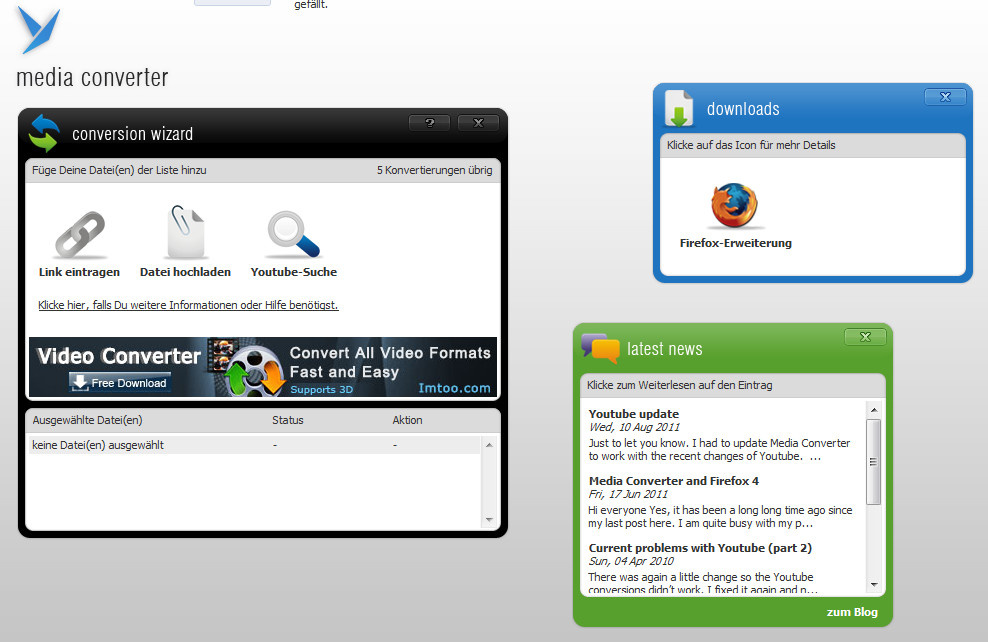Open the Youtube update news entry
The image size is (988, 642).
[x=634, y=414]
